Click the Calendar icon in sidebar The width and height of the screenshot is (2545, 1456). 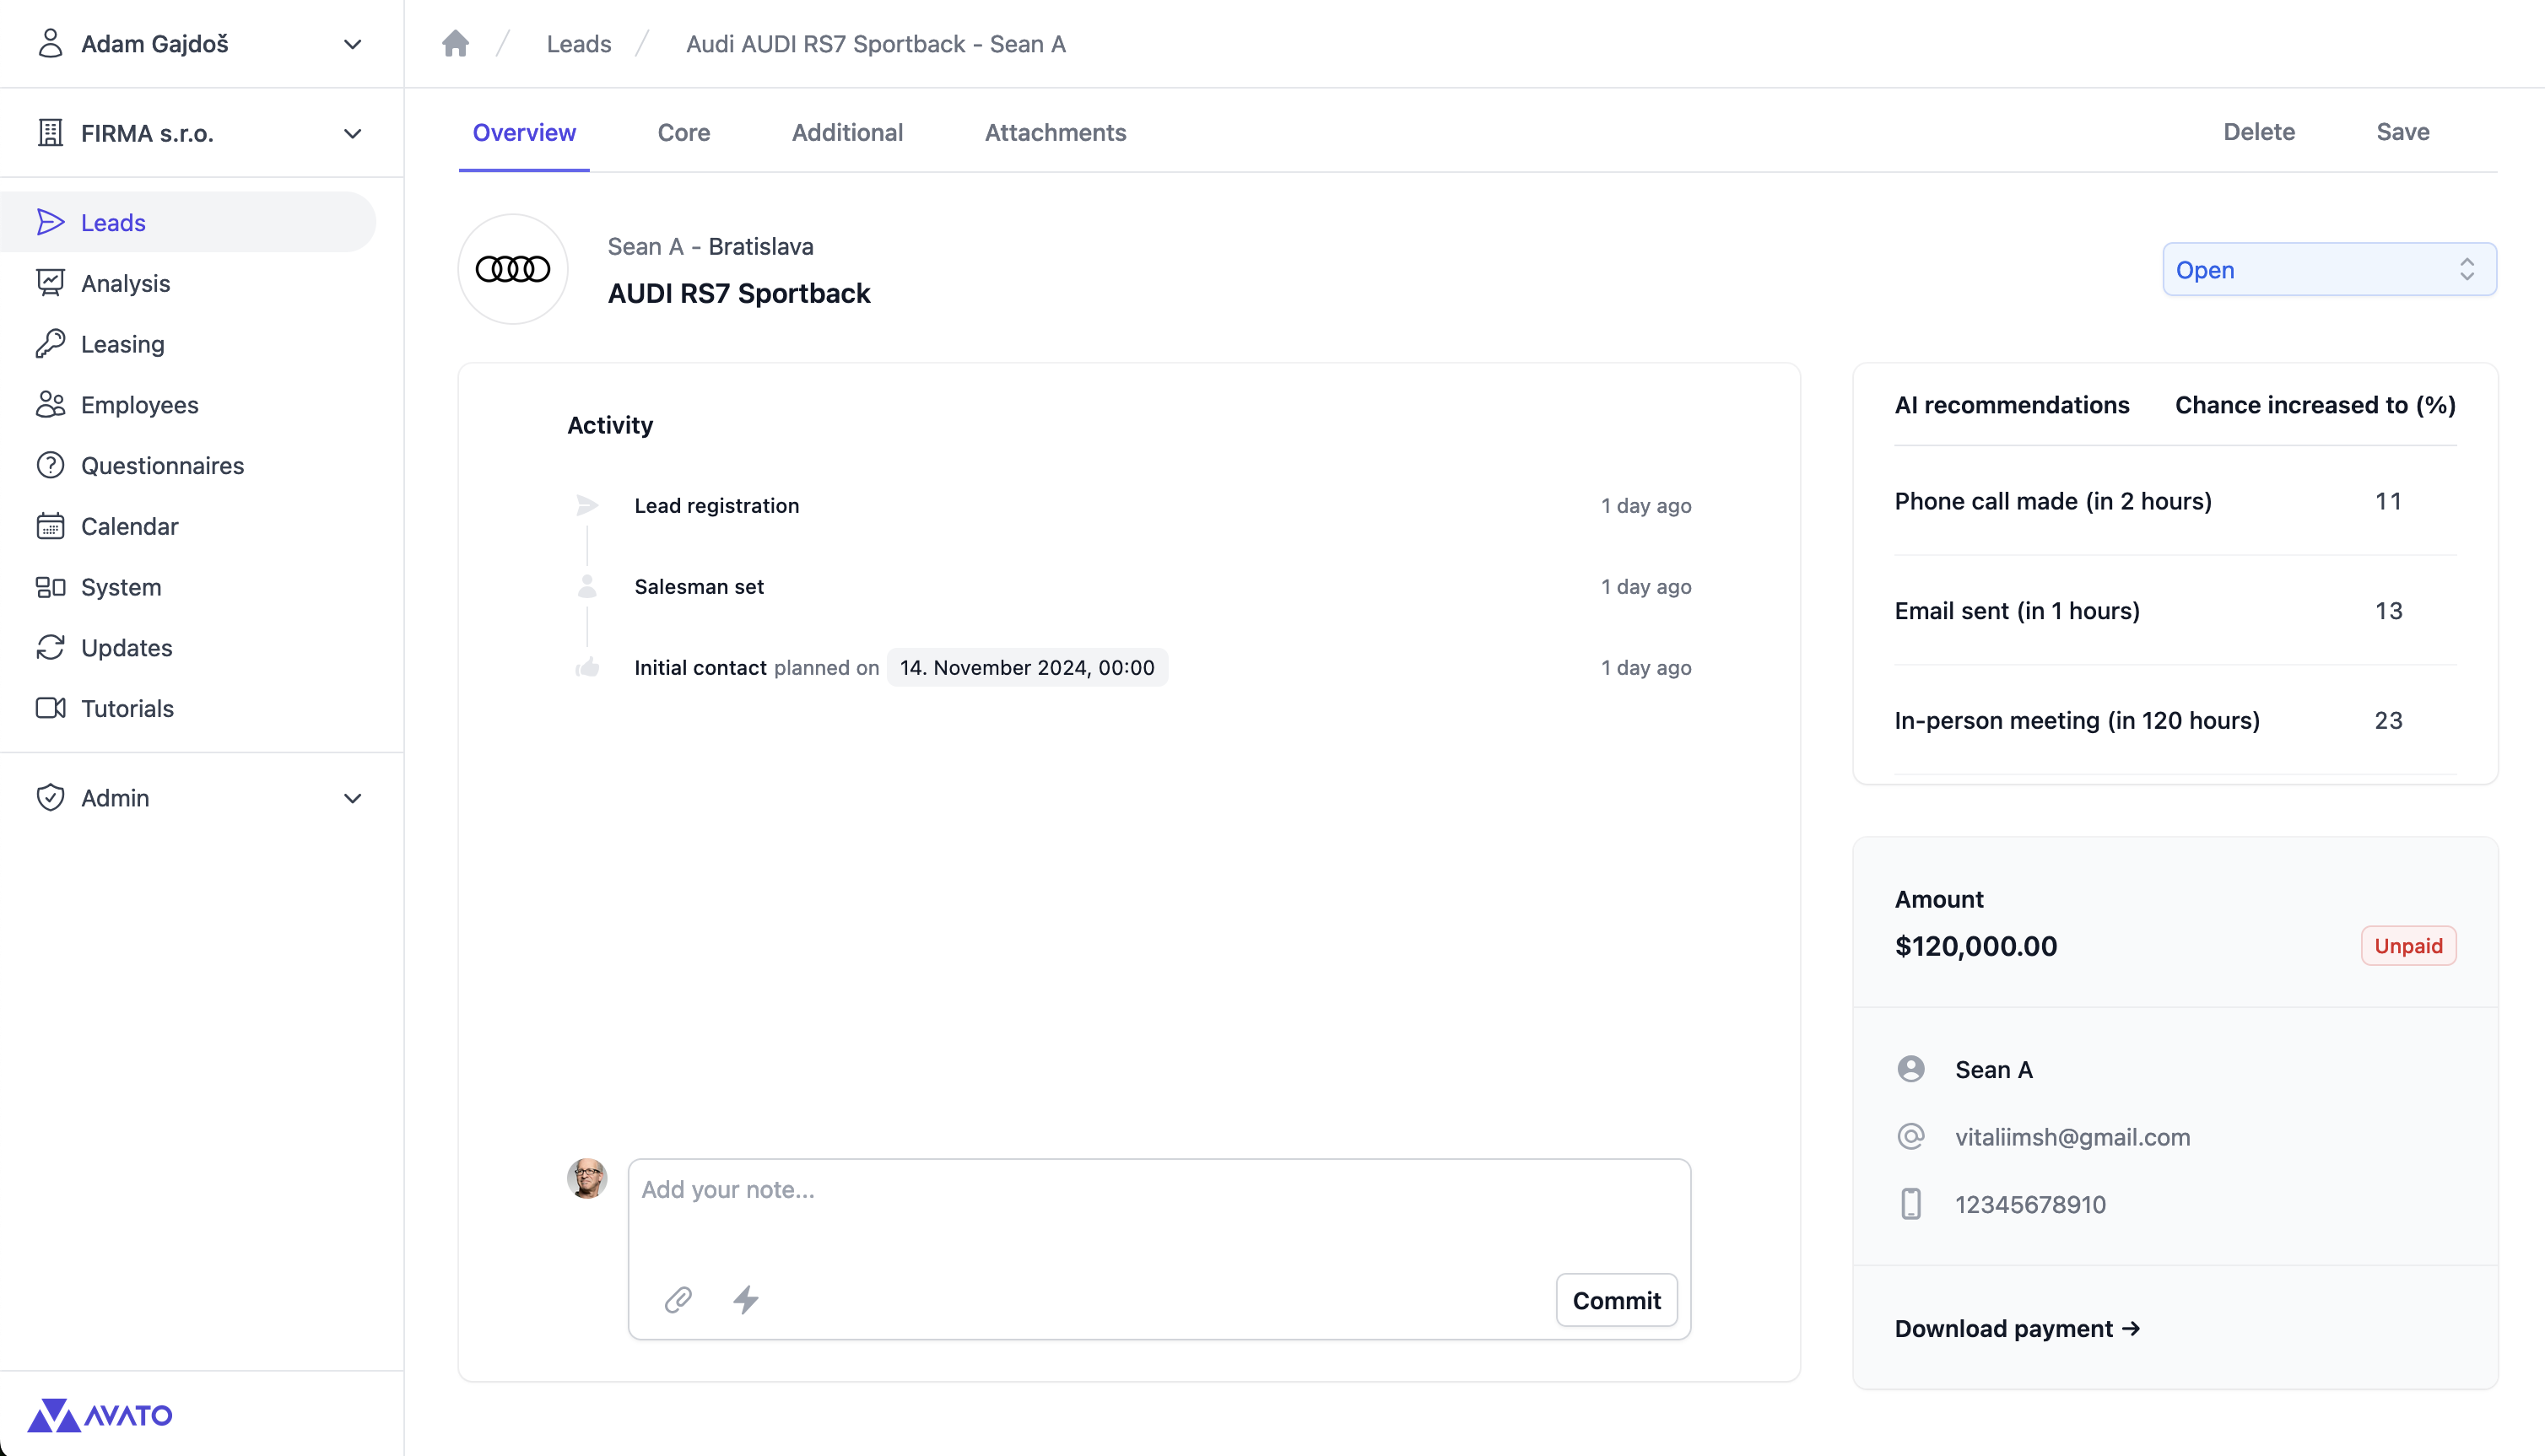coord(50,526)
